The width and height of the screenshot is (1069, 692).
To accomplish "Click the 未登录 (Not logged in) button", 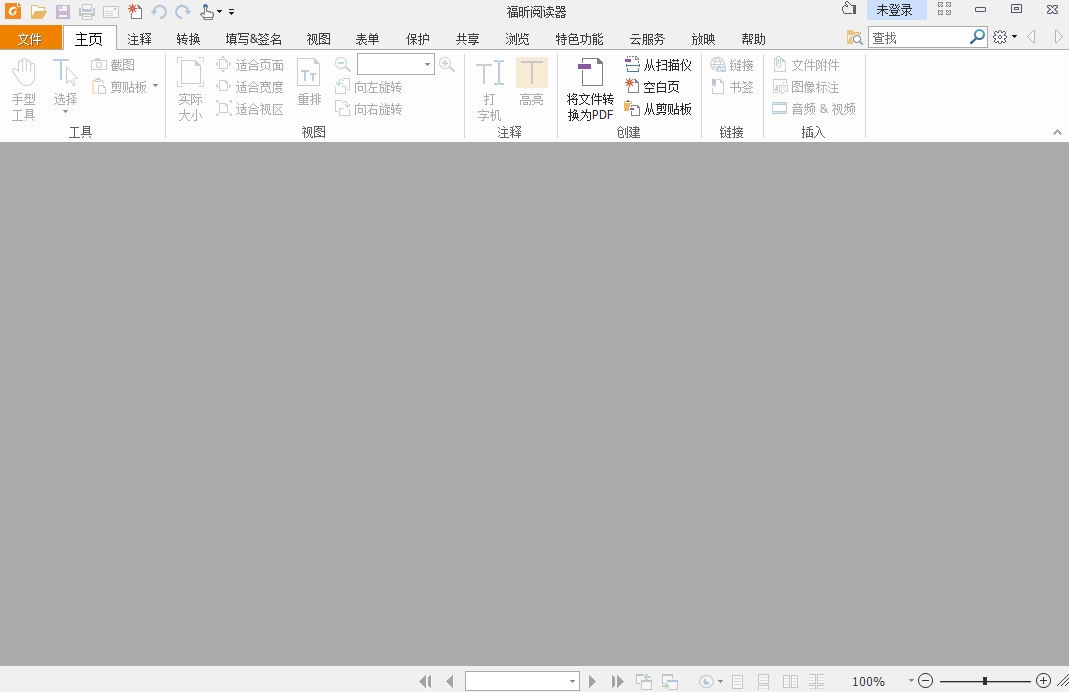I will click(896, 10).
